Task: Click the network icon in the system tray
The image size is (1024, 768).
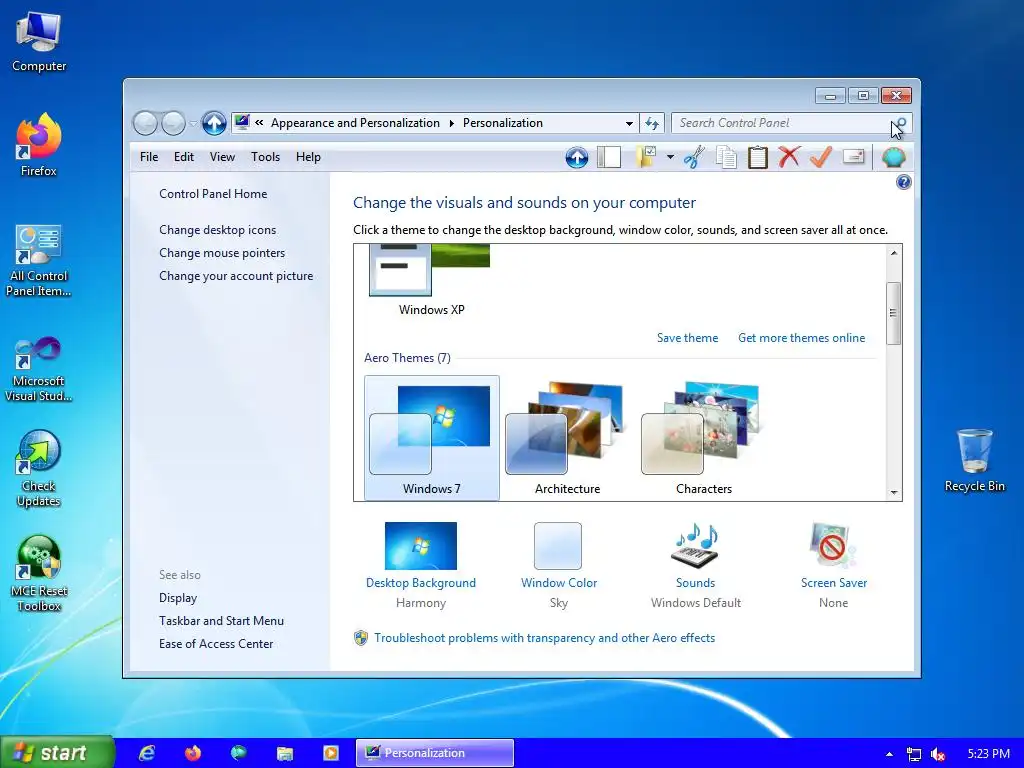Action: click(914, 754)
